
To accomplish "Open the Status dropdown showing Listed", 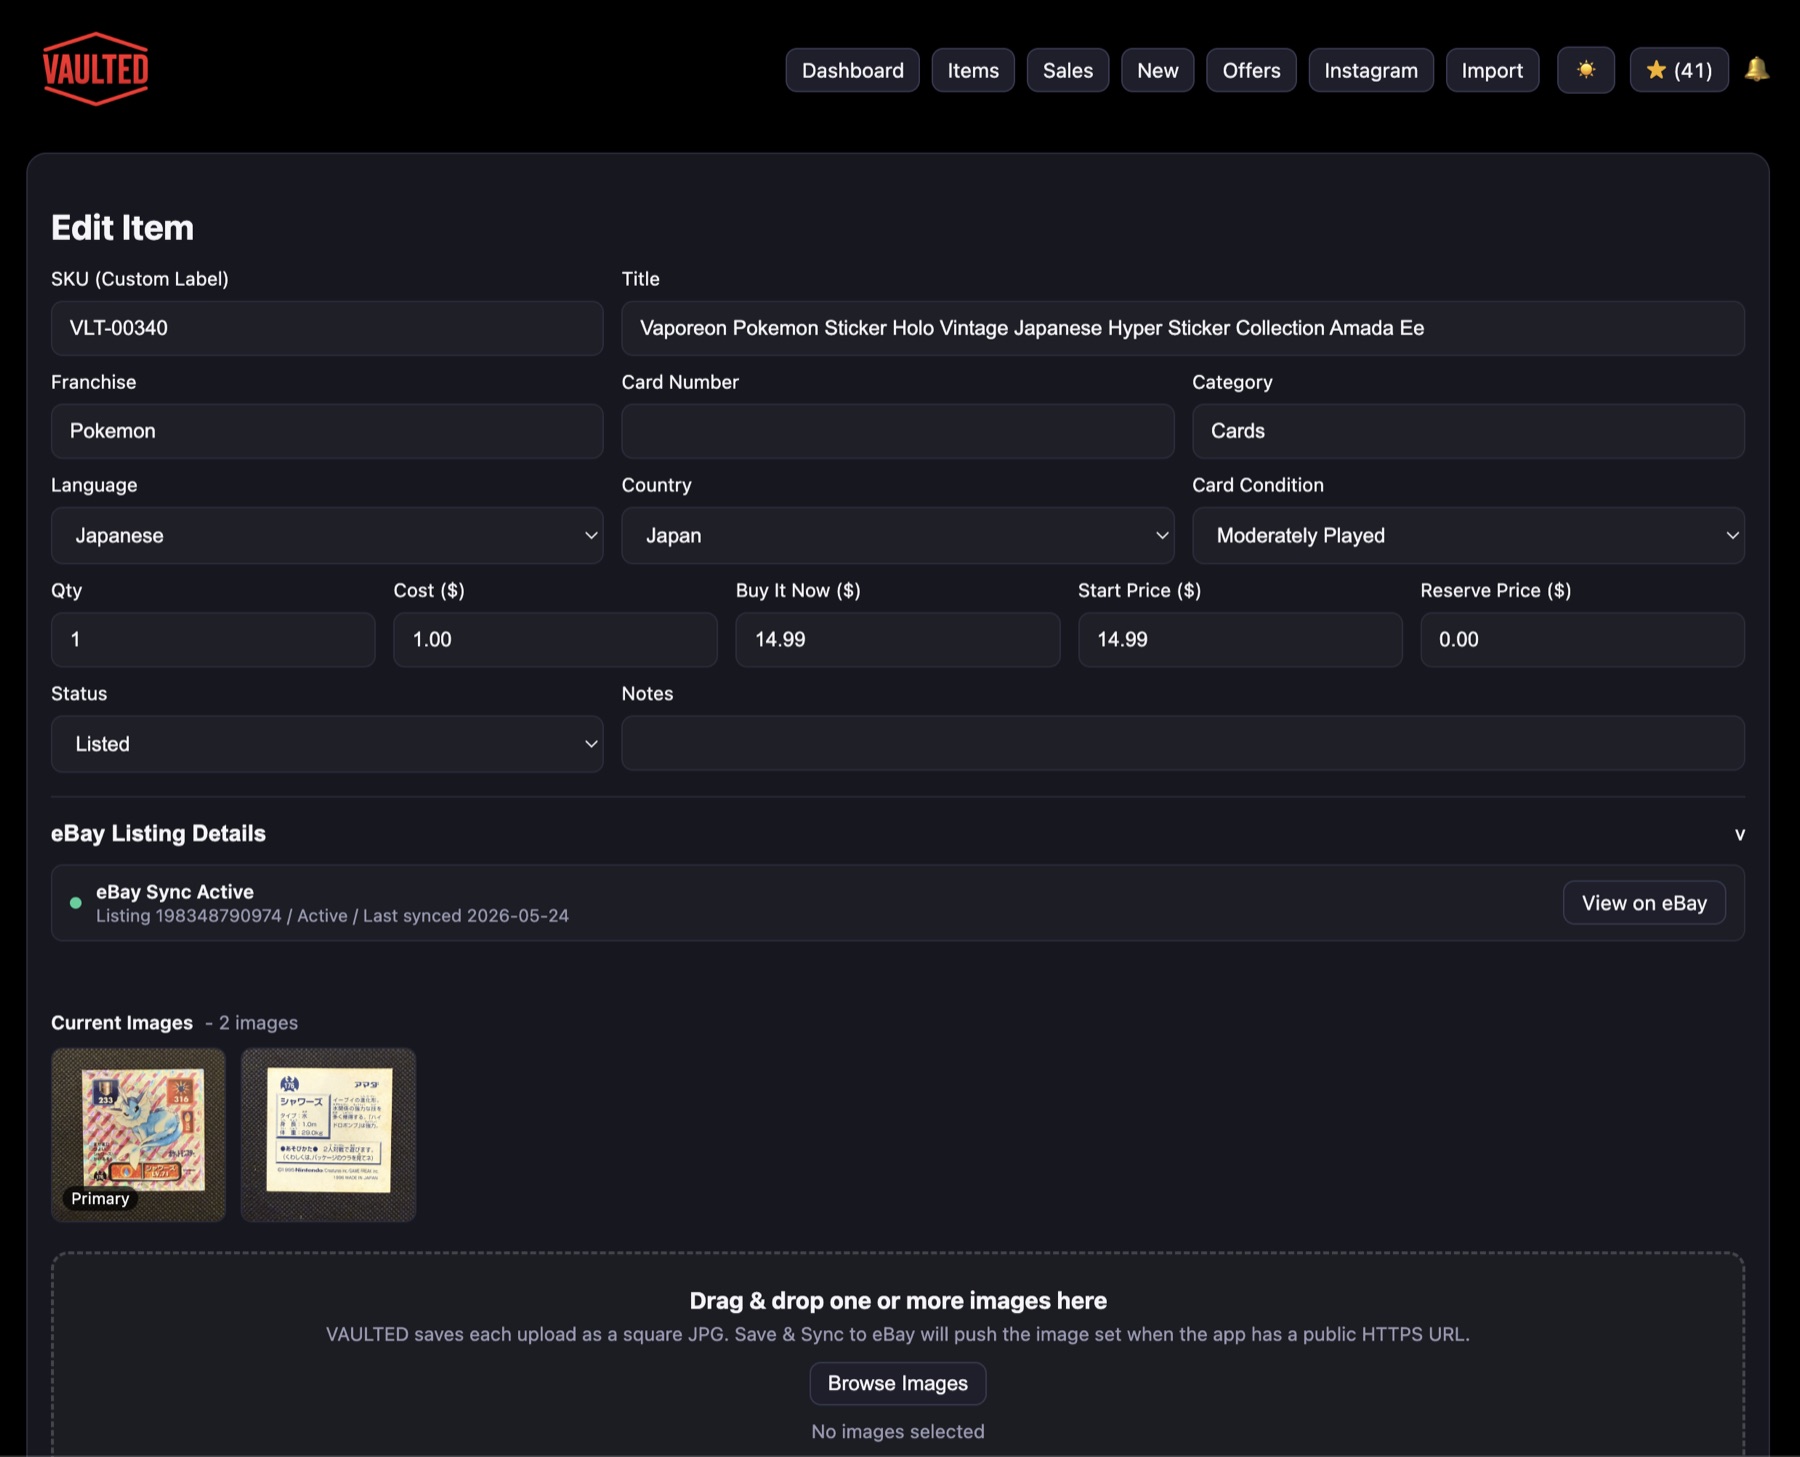I will tap(327, 743).
